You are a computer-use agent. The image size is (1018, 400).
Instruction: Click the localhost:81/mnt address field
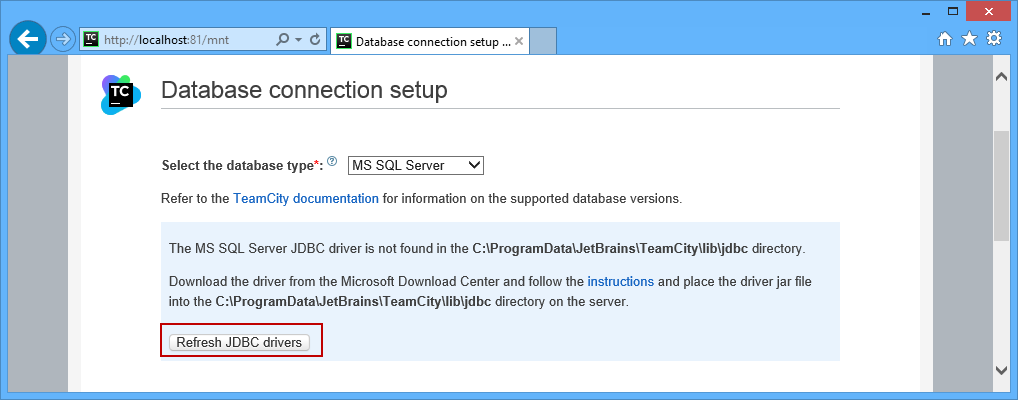[180, 40]
